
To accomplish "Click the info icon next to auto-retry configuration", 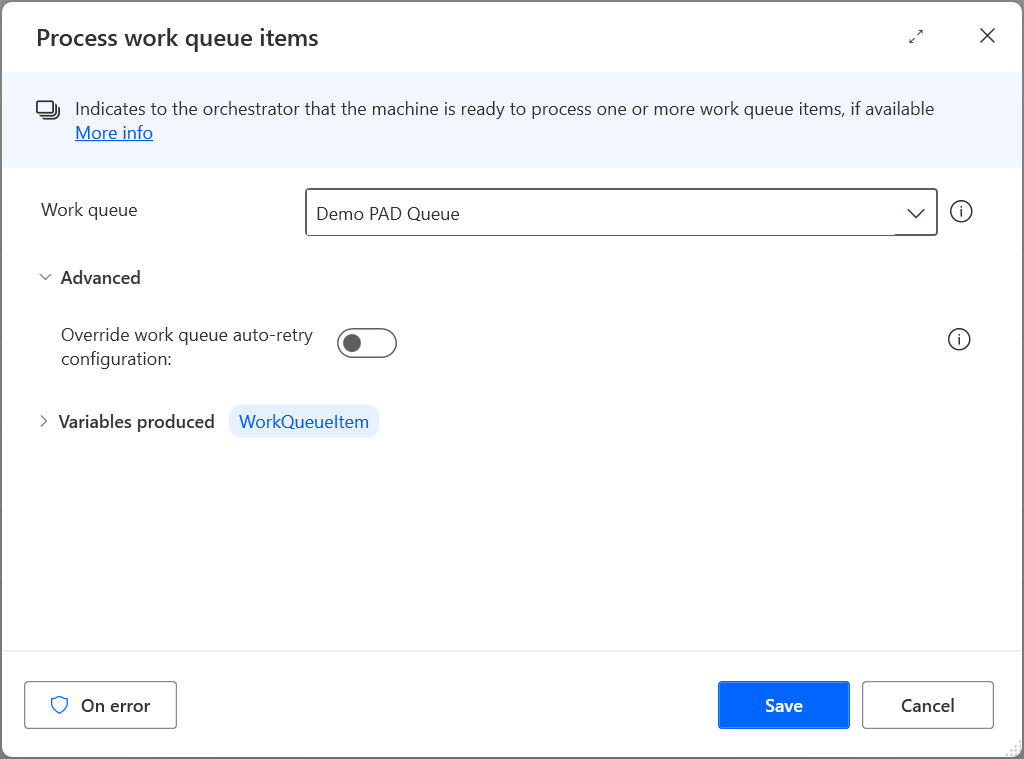I will 959,339.
